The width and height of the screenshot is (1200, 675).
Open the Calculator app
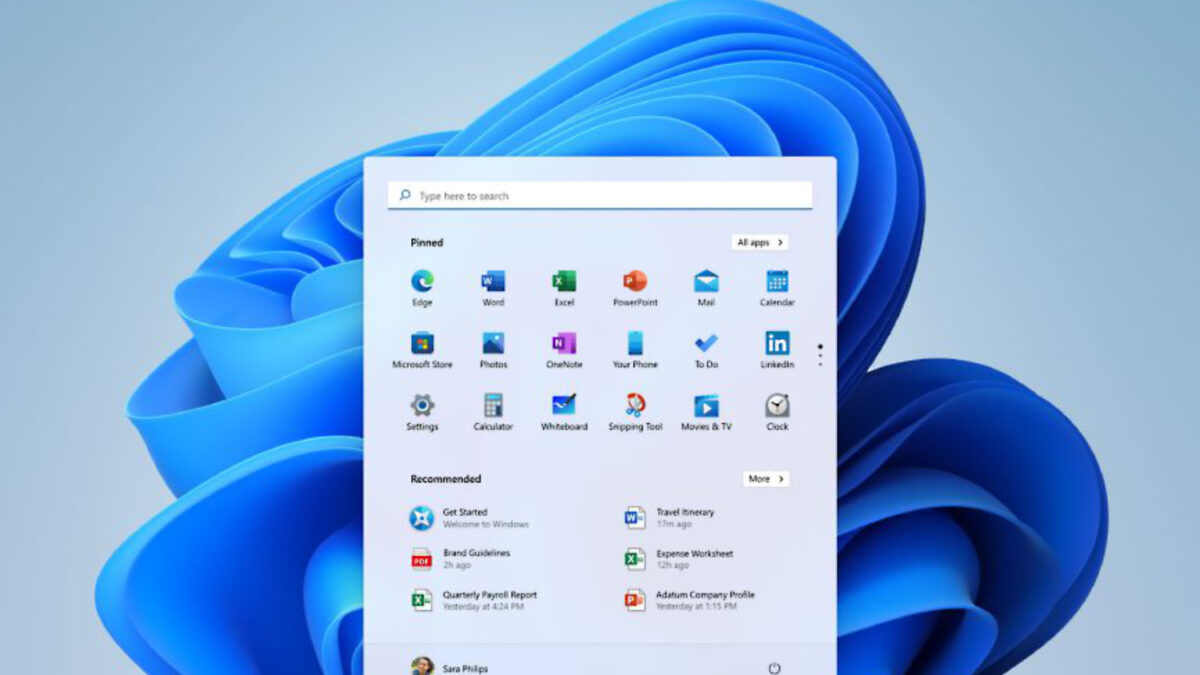click(x=492, y=408)
